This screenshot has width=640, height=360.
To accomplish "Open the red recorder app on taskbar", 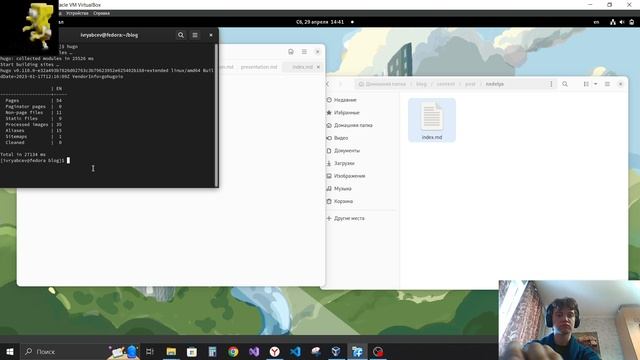I will 378,351.
